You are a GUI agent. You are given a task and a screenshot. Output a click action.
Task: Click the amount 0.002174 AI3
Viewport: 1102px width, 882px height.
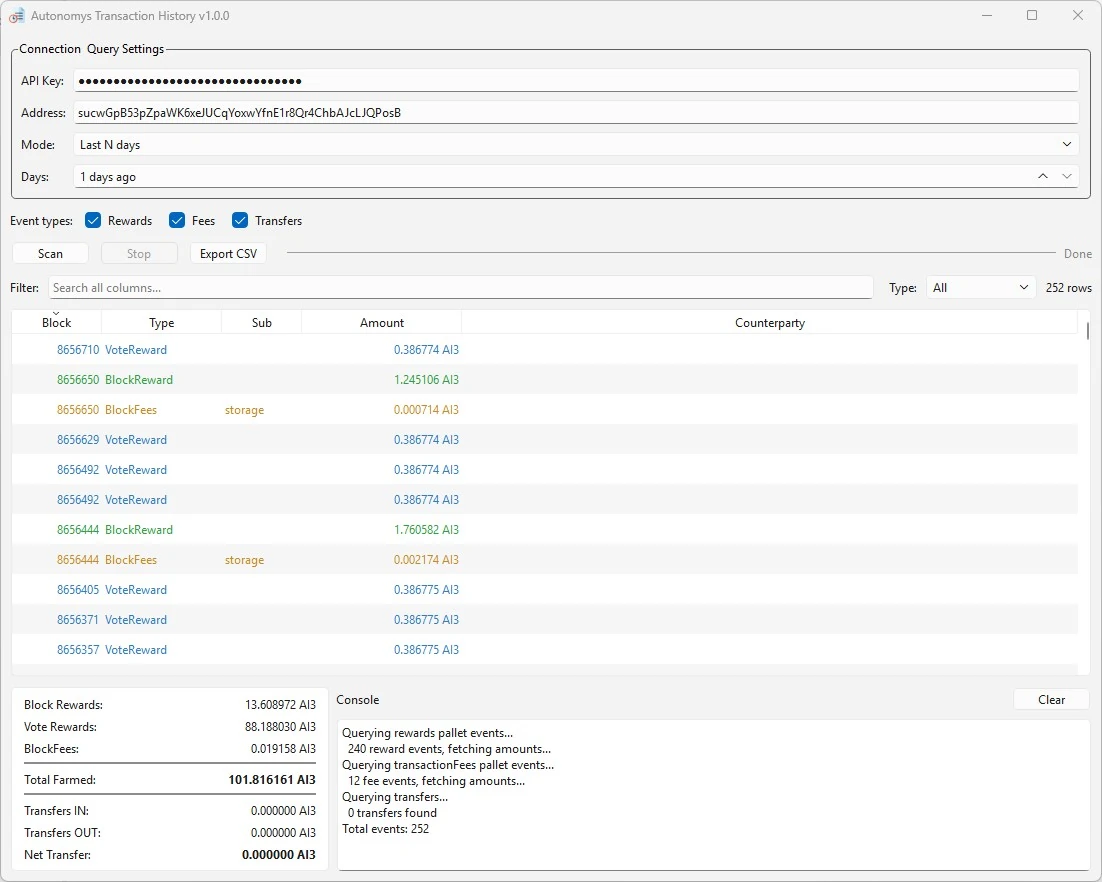pos(426,559)
